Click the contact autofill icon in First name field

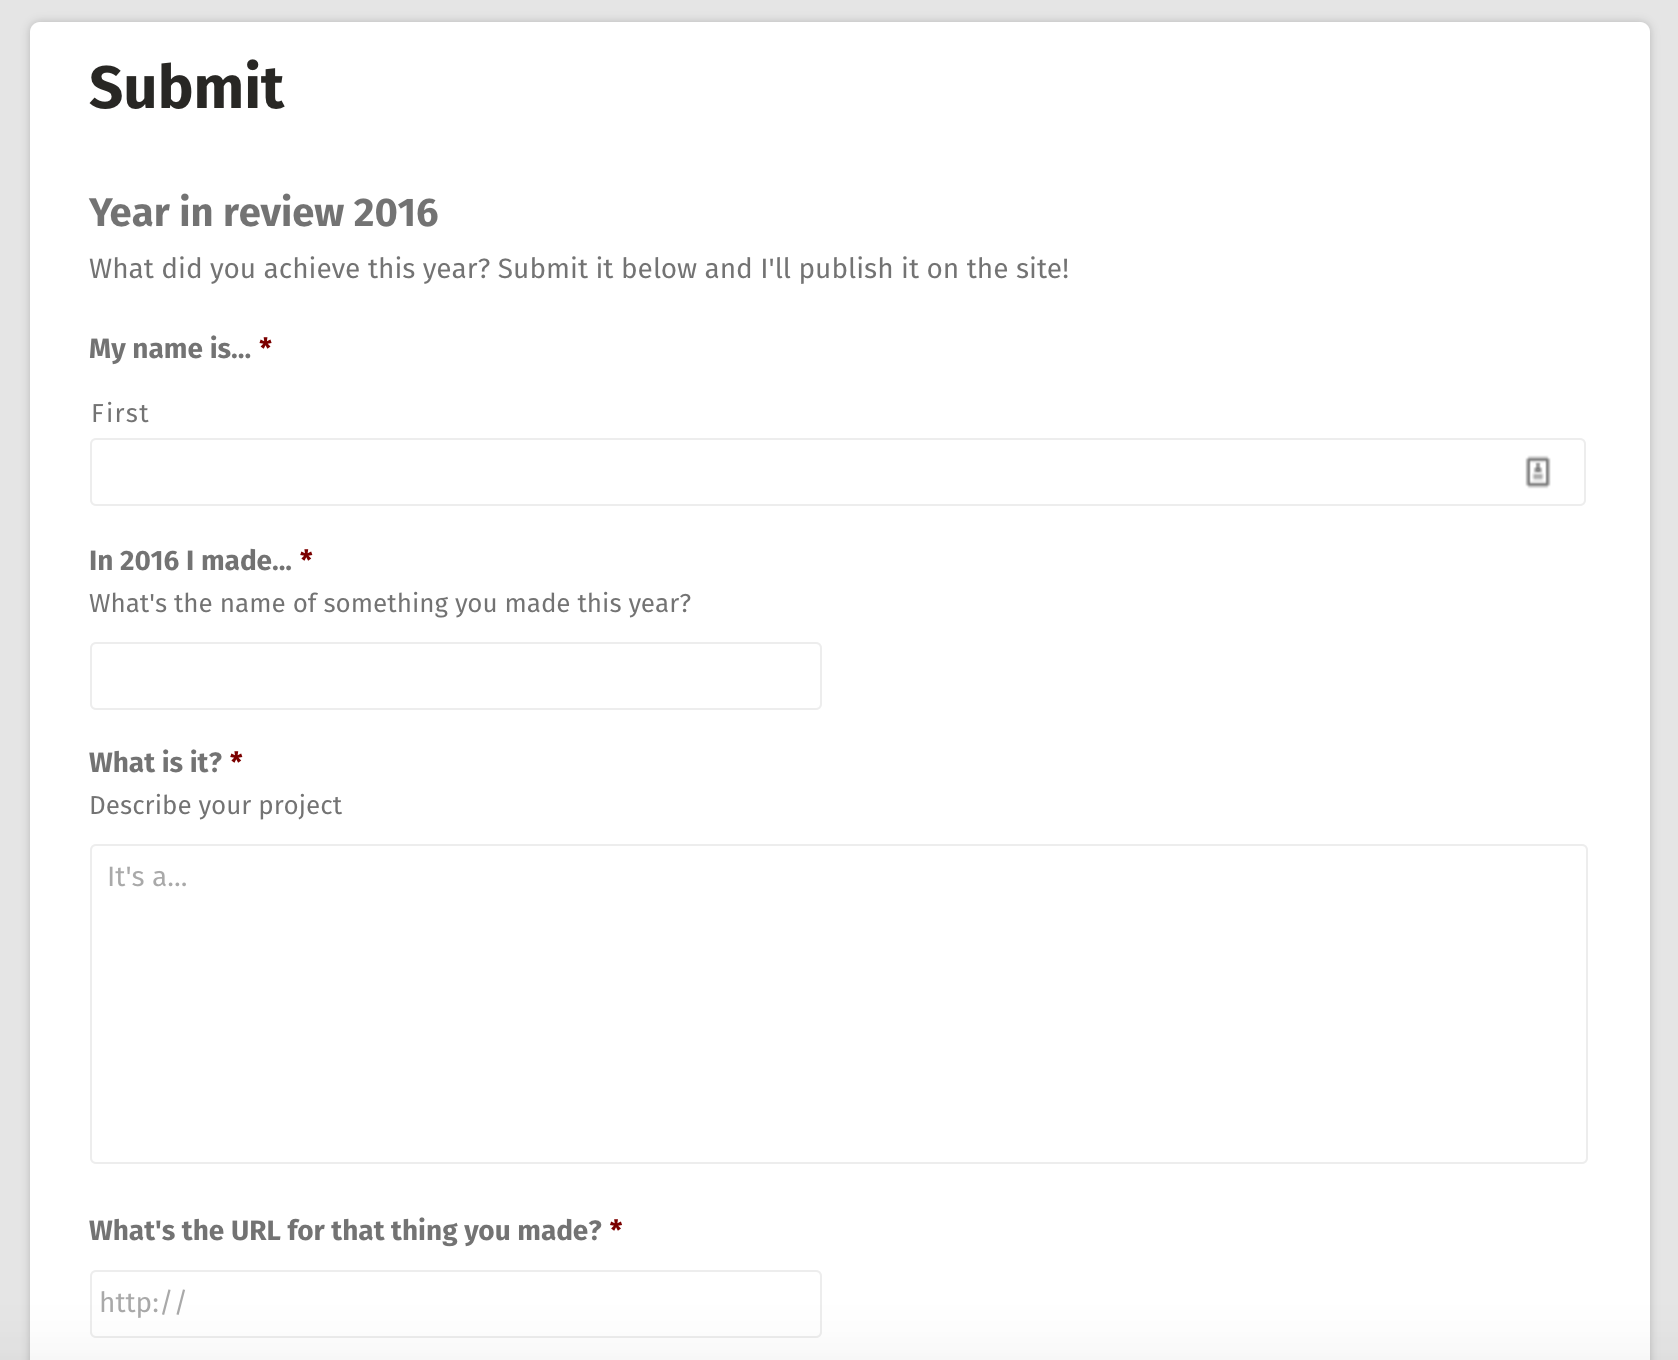click(x=1537, y=472)
